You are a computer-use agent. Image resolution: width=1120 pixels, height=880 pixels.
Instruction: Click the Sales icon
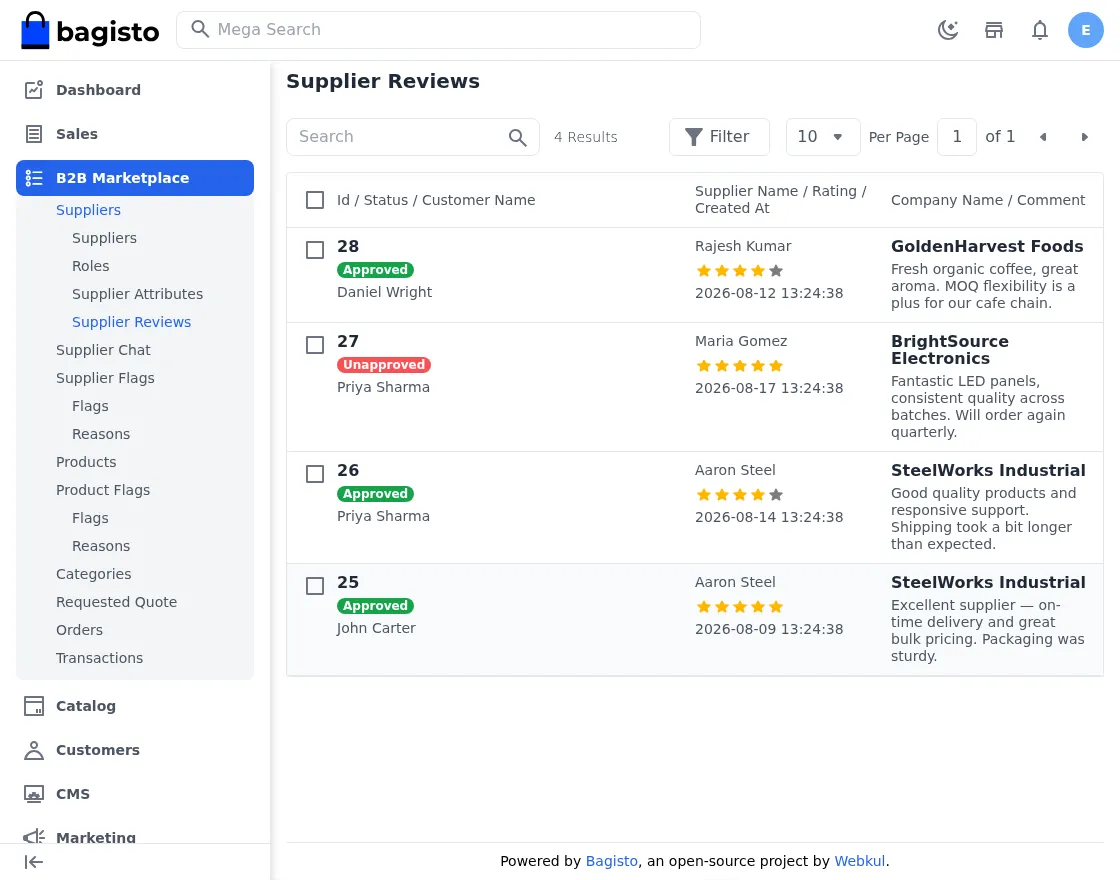click(34, 134)
